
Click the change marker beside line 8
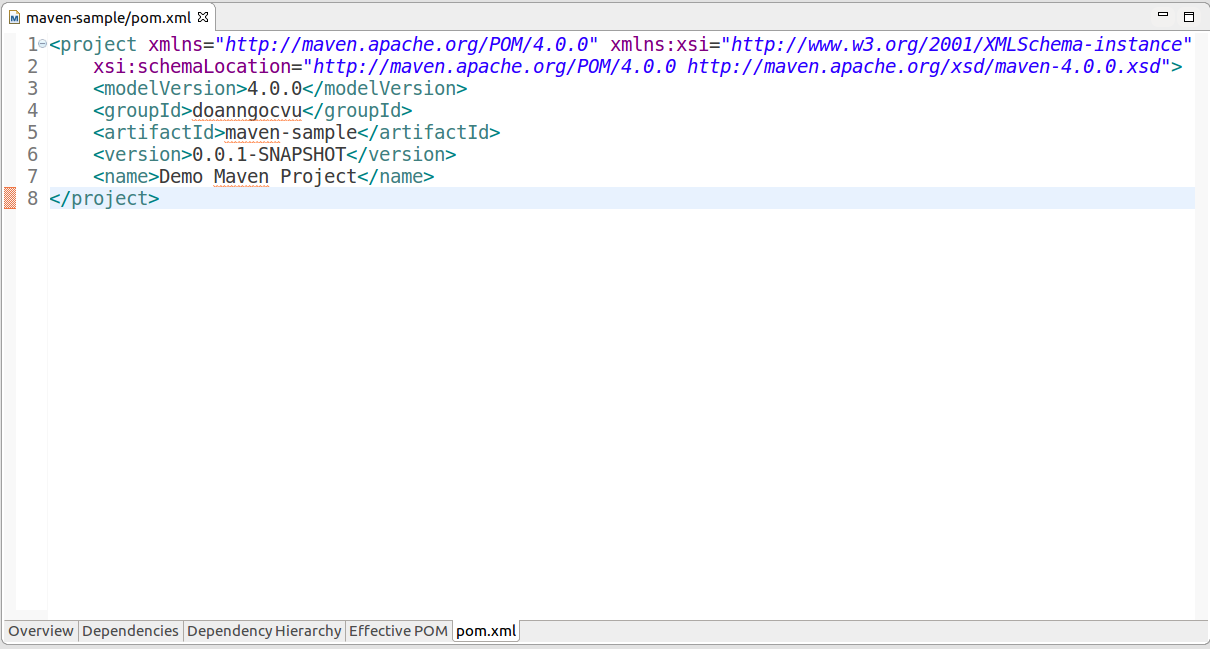coord(10,198)
